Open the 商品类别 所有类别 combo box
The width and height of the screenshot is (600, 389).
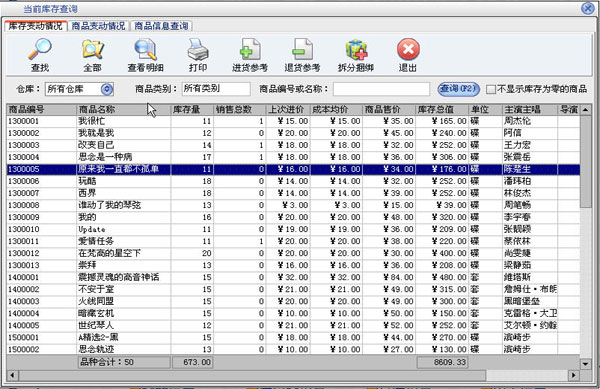click(216, 89)
